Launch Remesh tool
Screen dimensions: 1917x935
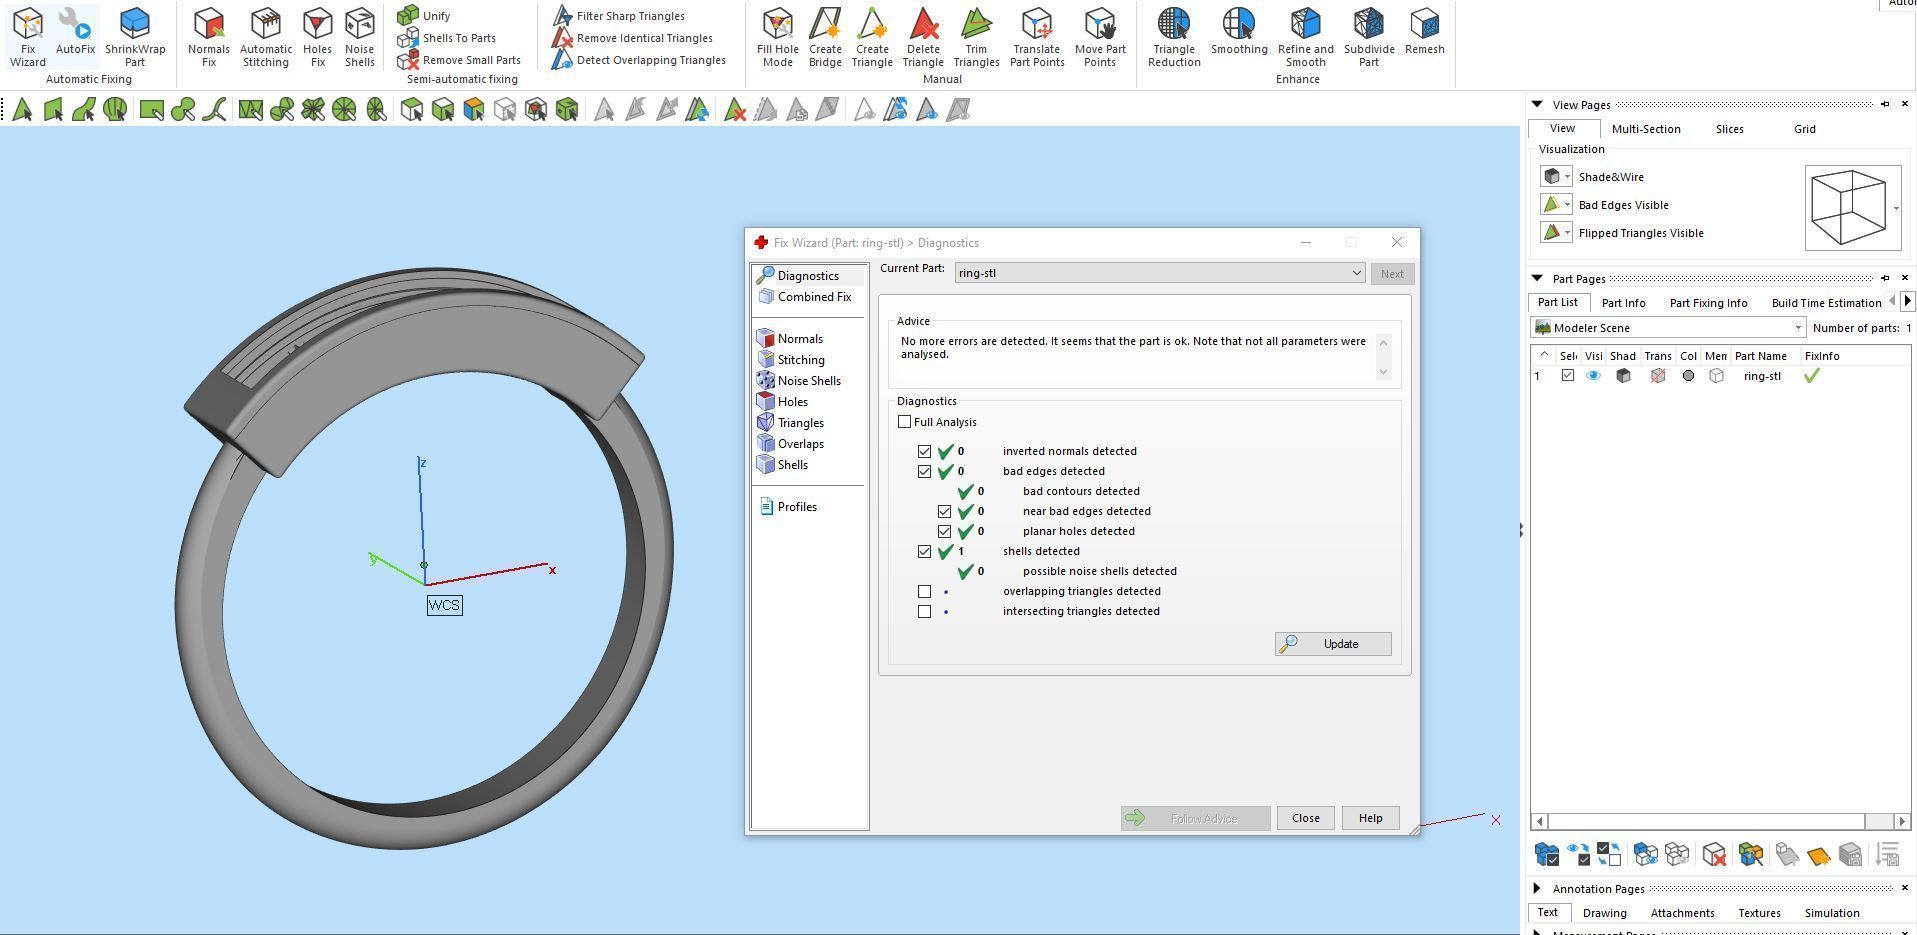tap(1424, 31)
